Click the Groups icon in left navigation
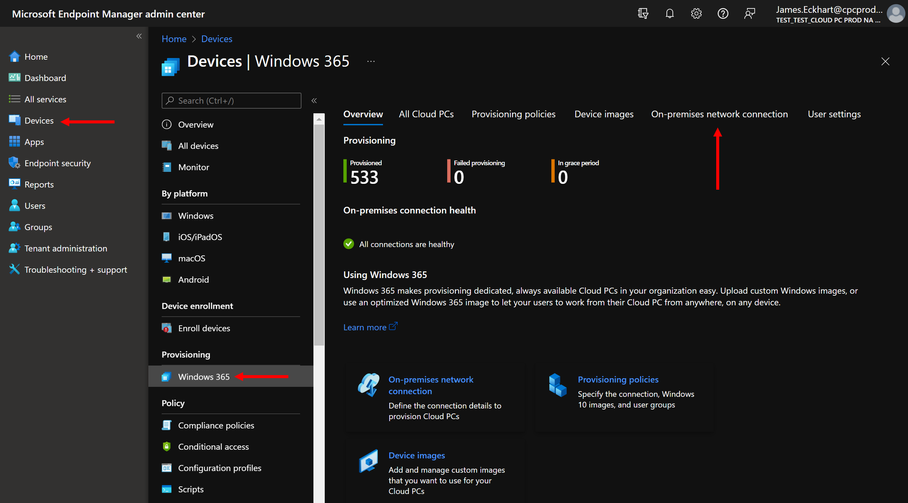Screen dimensions: 908x503 tap(14, 227)
